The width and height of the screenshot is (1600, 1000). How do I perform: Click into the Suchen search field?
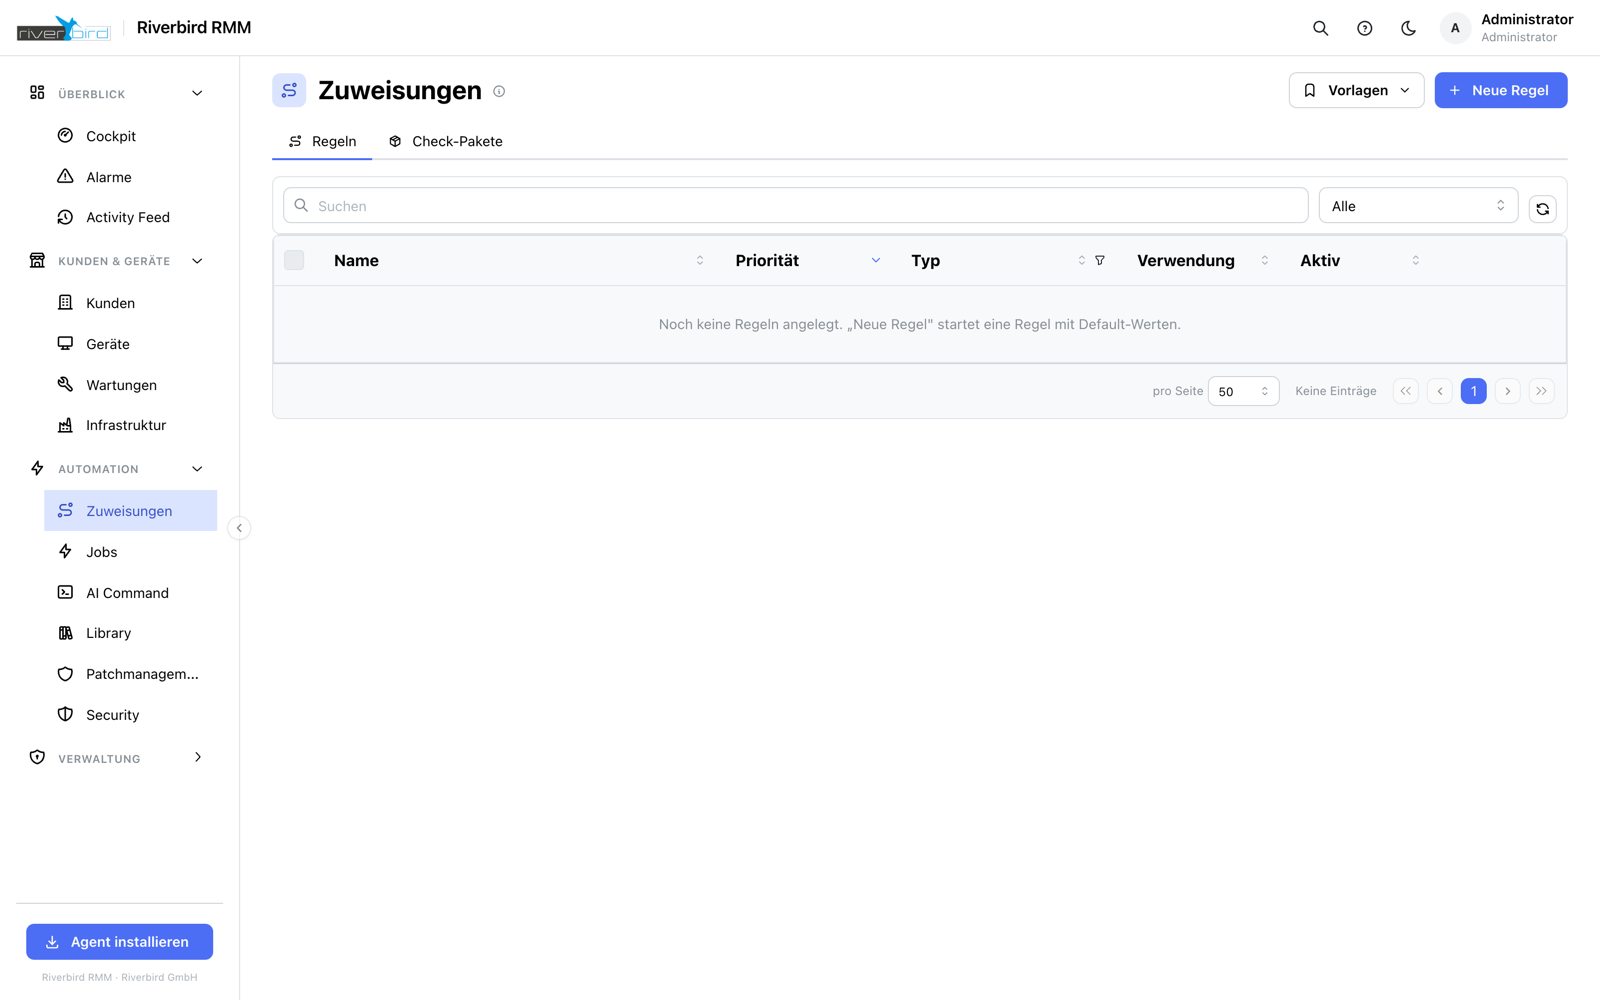point(795,206)
